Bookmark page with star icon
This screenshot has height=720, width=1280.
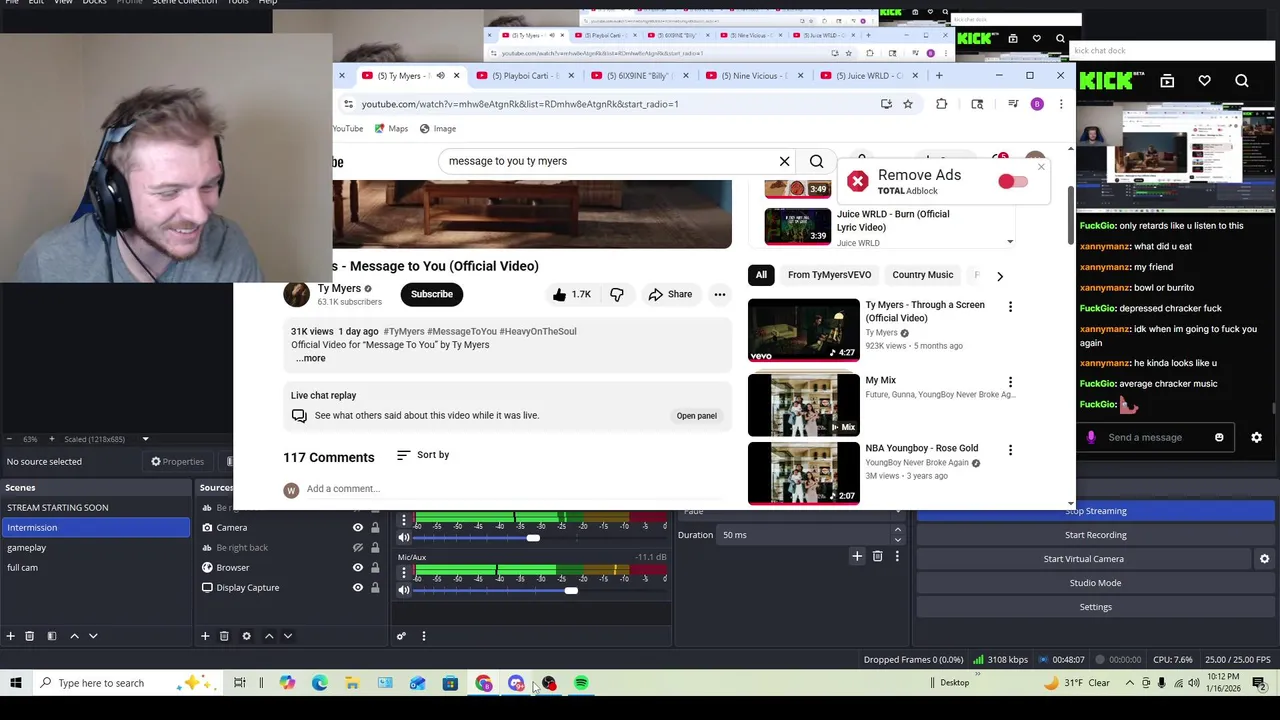908,104
